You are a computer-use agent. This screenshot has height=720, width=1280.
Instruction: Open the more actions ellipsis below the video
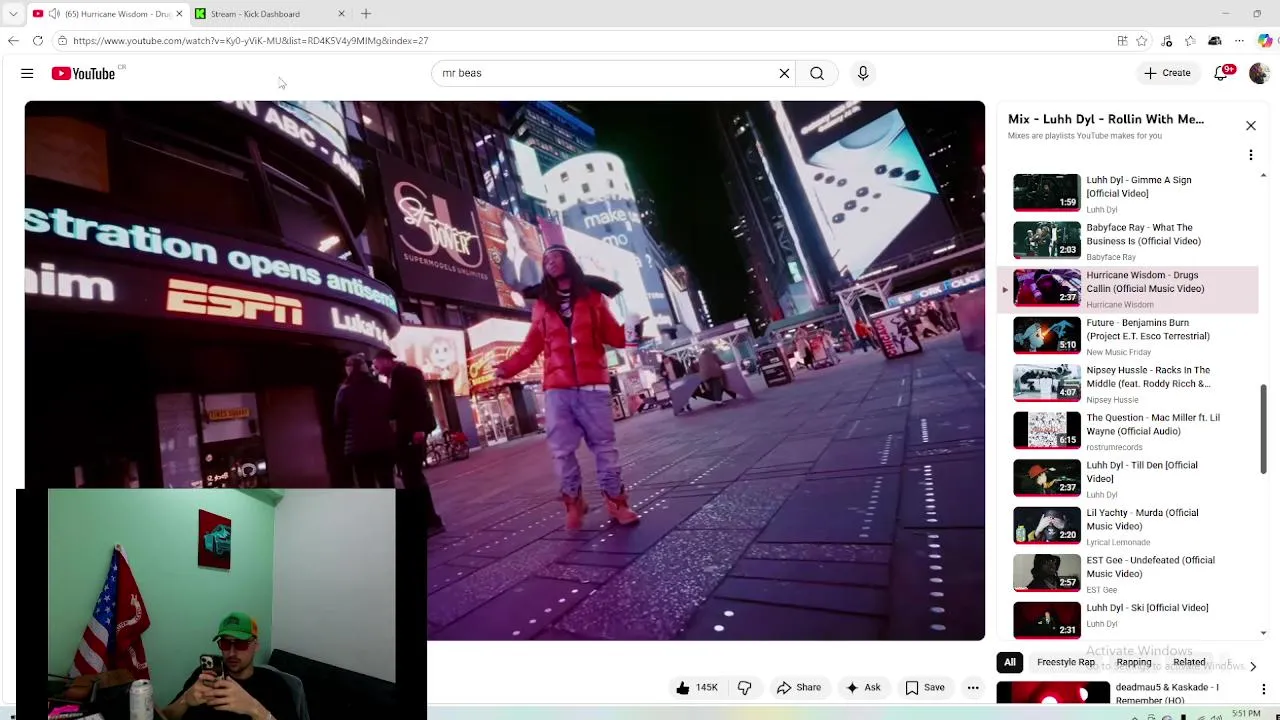973,688
